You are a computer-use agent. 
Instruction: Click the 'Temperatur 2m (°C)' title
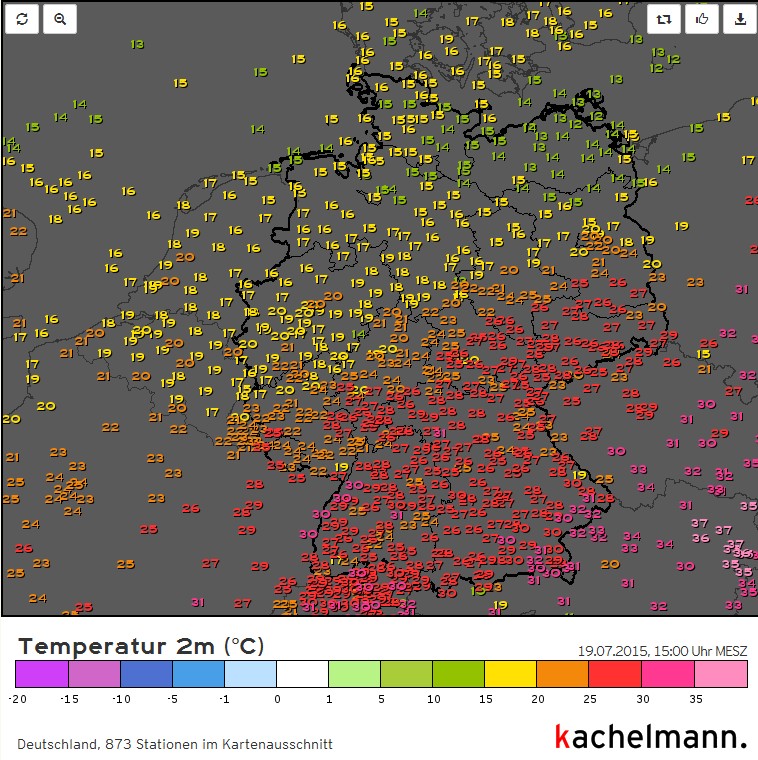coord(141,647)
